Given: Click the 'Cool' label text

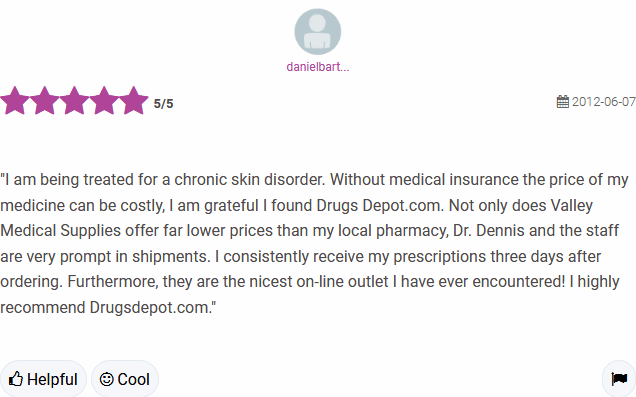Looking at the screenshot, I should (133, 380).
